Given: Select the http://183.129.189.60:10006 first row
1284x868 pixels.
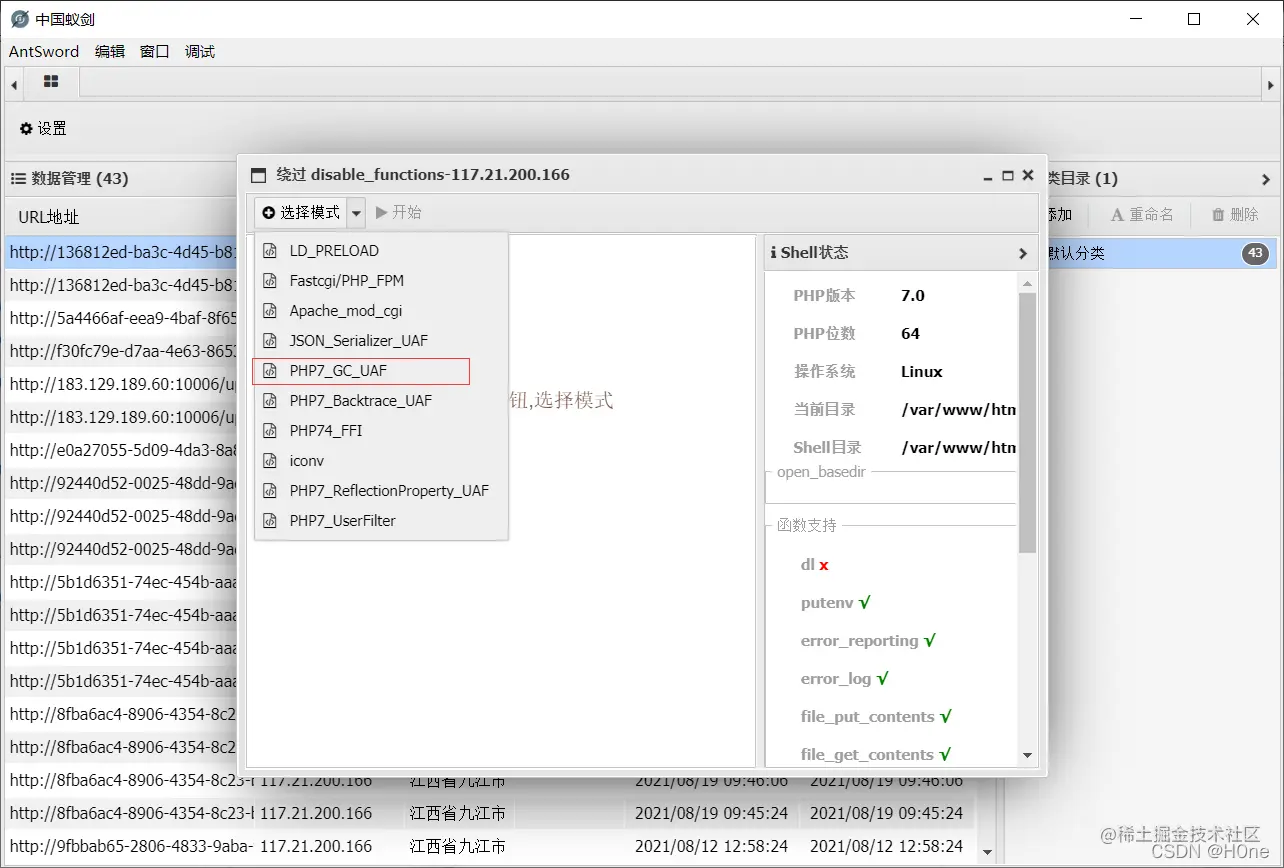Looking at the screenshot, I should click(x=123, y=384).
